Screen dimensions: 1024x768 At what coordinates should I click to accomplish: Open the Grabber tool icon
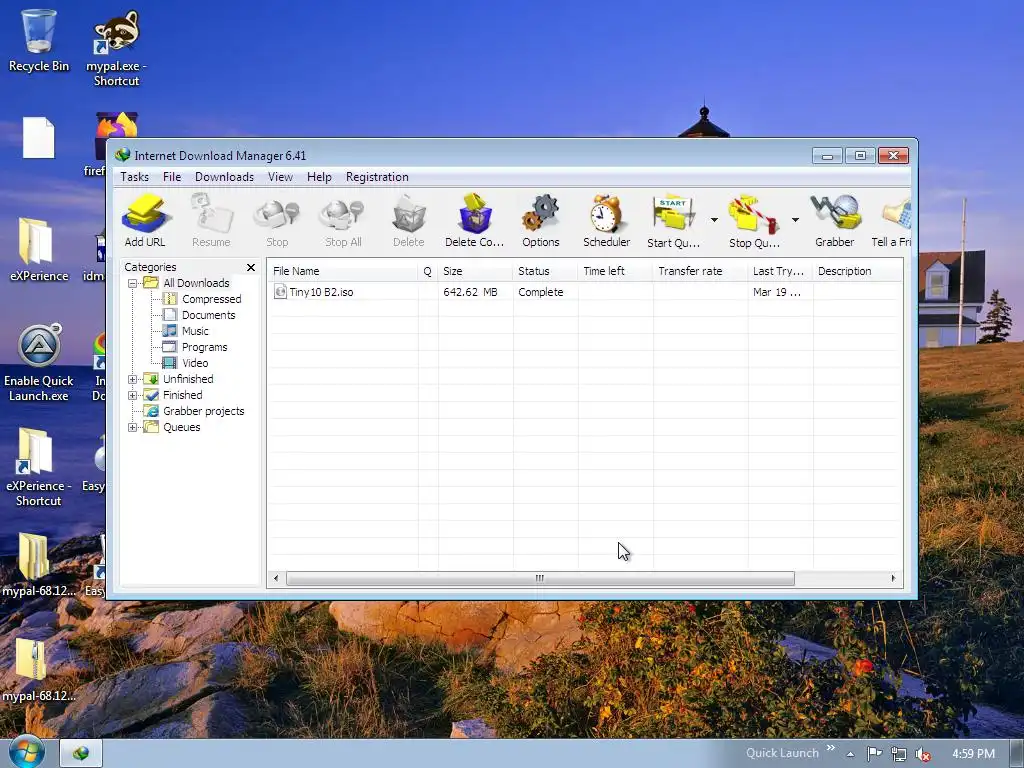(x=835, y=221)
